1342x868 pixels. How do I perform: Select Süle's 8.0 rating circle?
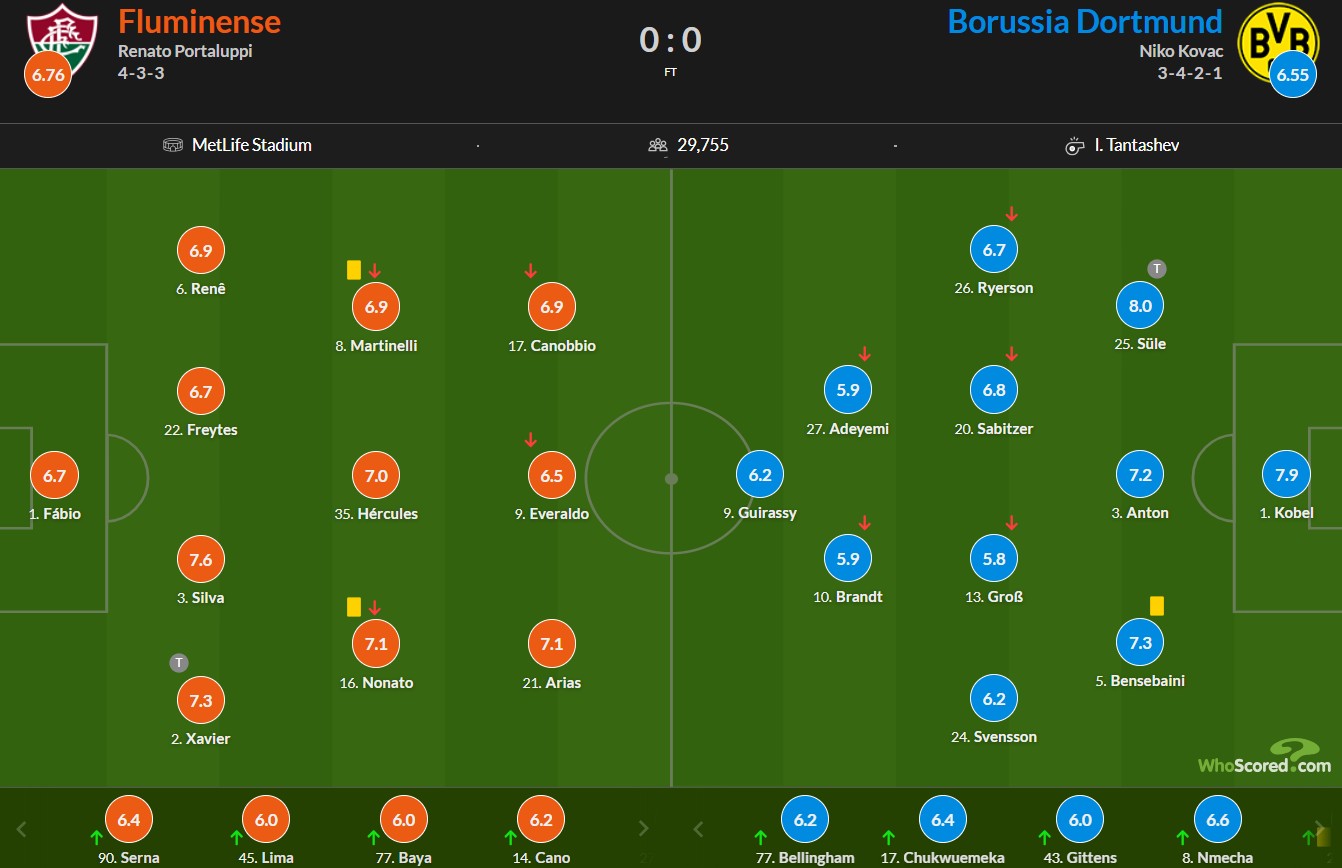[x=1140, y=306]
